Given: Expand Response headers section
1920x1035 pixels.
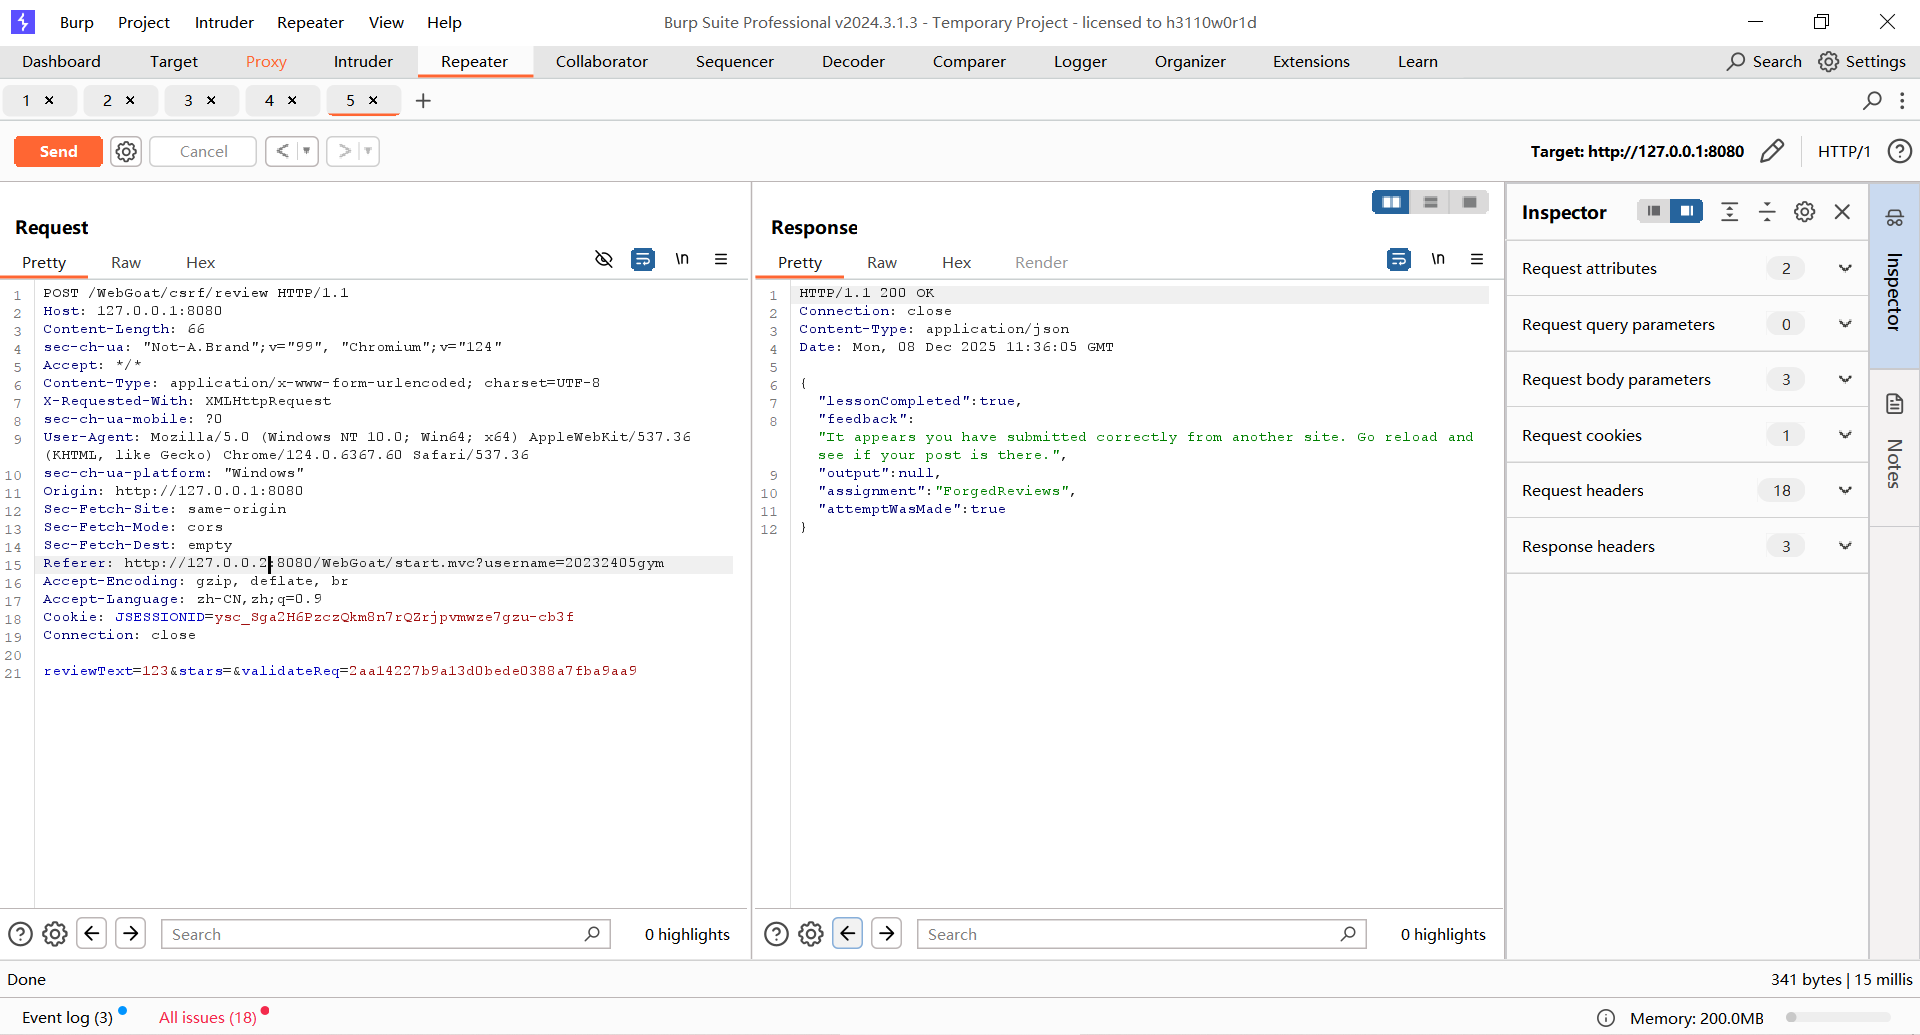Looking at the screenshot, I should click(1845, 546).
